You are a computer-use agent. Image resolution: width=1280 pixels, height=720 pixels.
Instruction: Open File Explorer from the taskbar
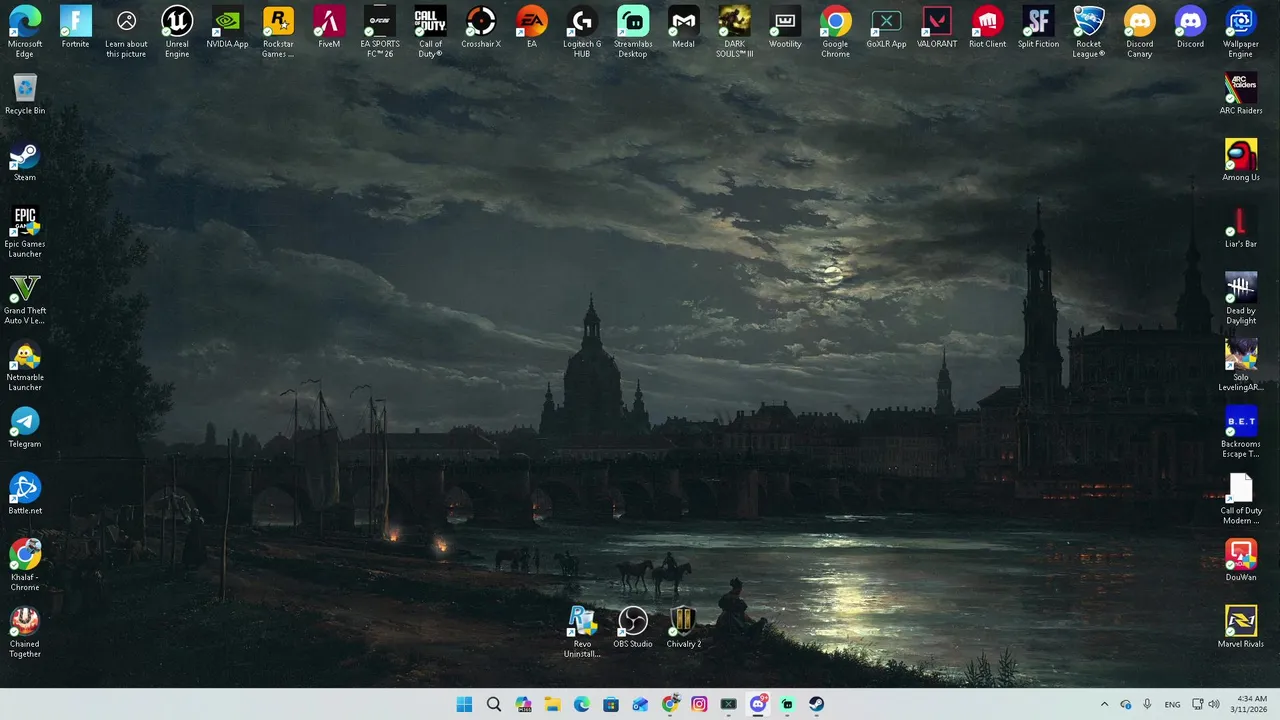click(552, 704)
